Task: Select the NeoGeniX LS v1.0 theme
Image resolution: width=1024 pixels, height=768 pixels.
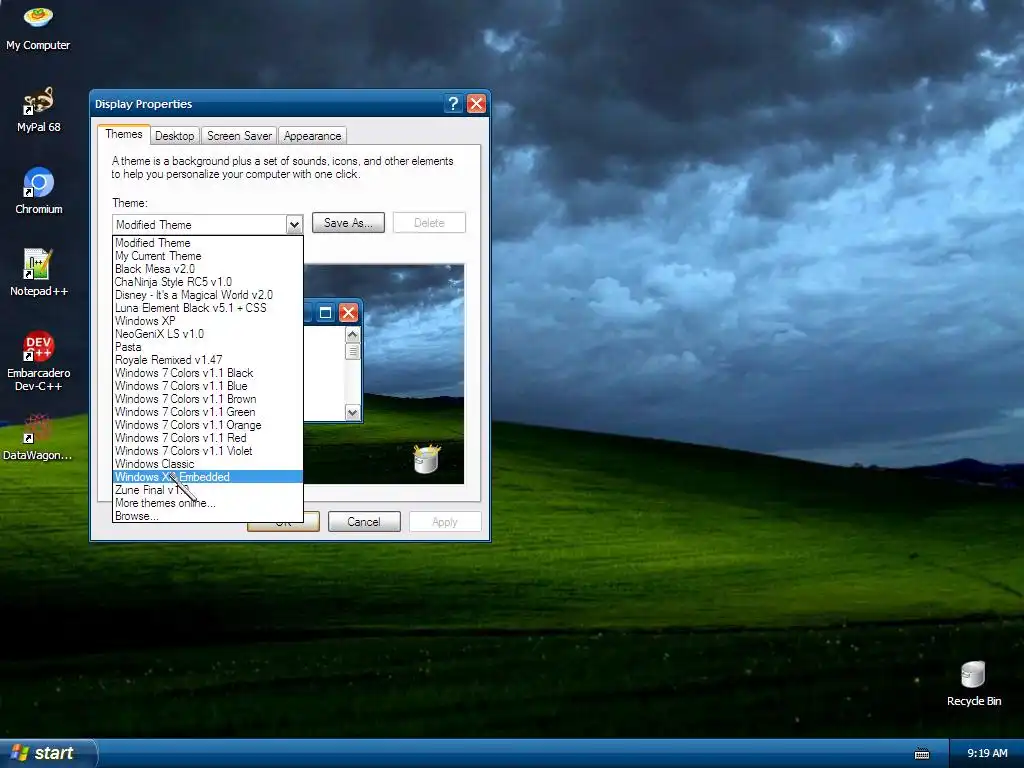Action: click(208, 334)
